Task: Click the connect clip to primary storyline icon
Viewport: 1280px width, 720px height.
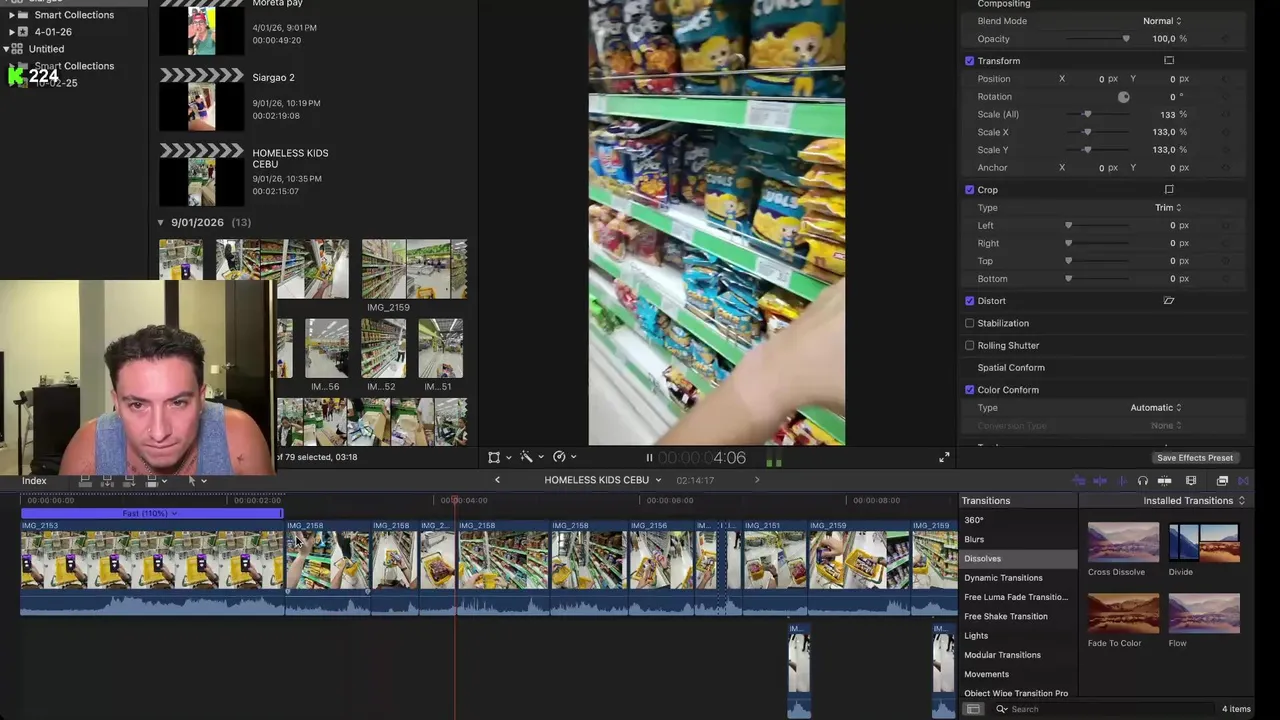Action: (85, 481)
